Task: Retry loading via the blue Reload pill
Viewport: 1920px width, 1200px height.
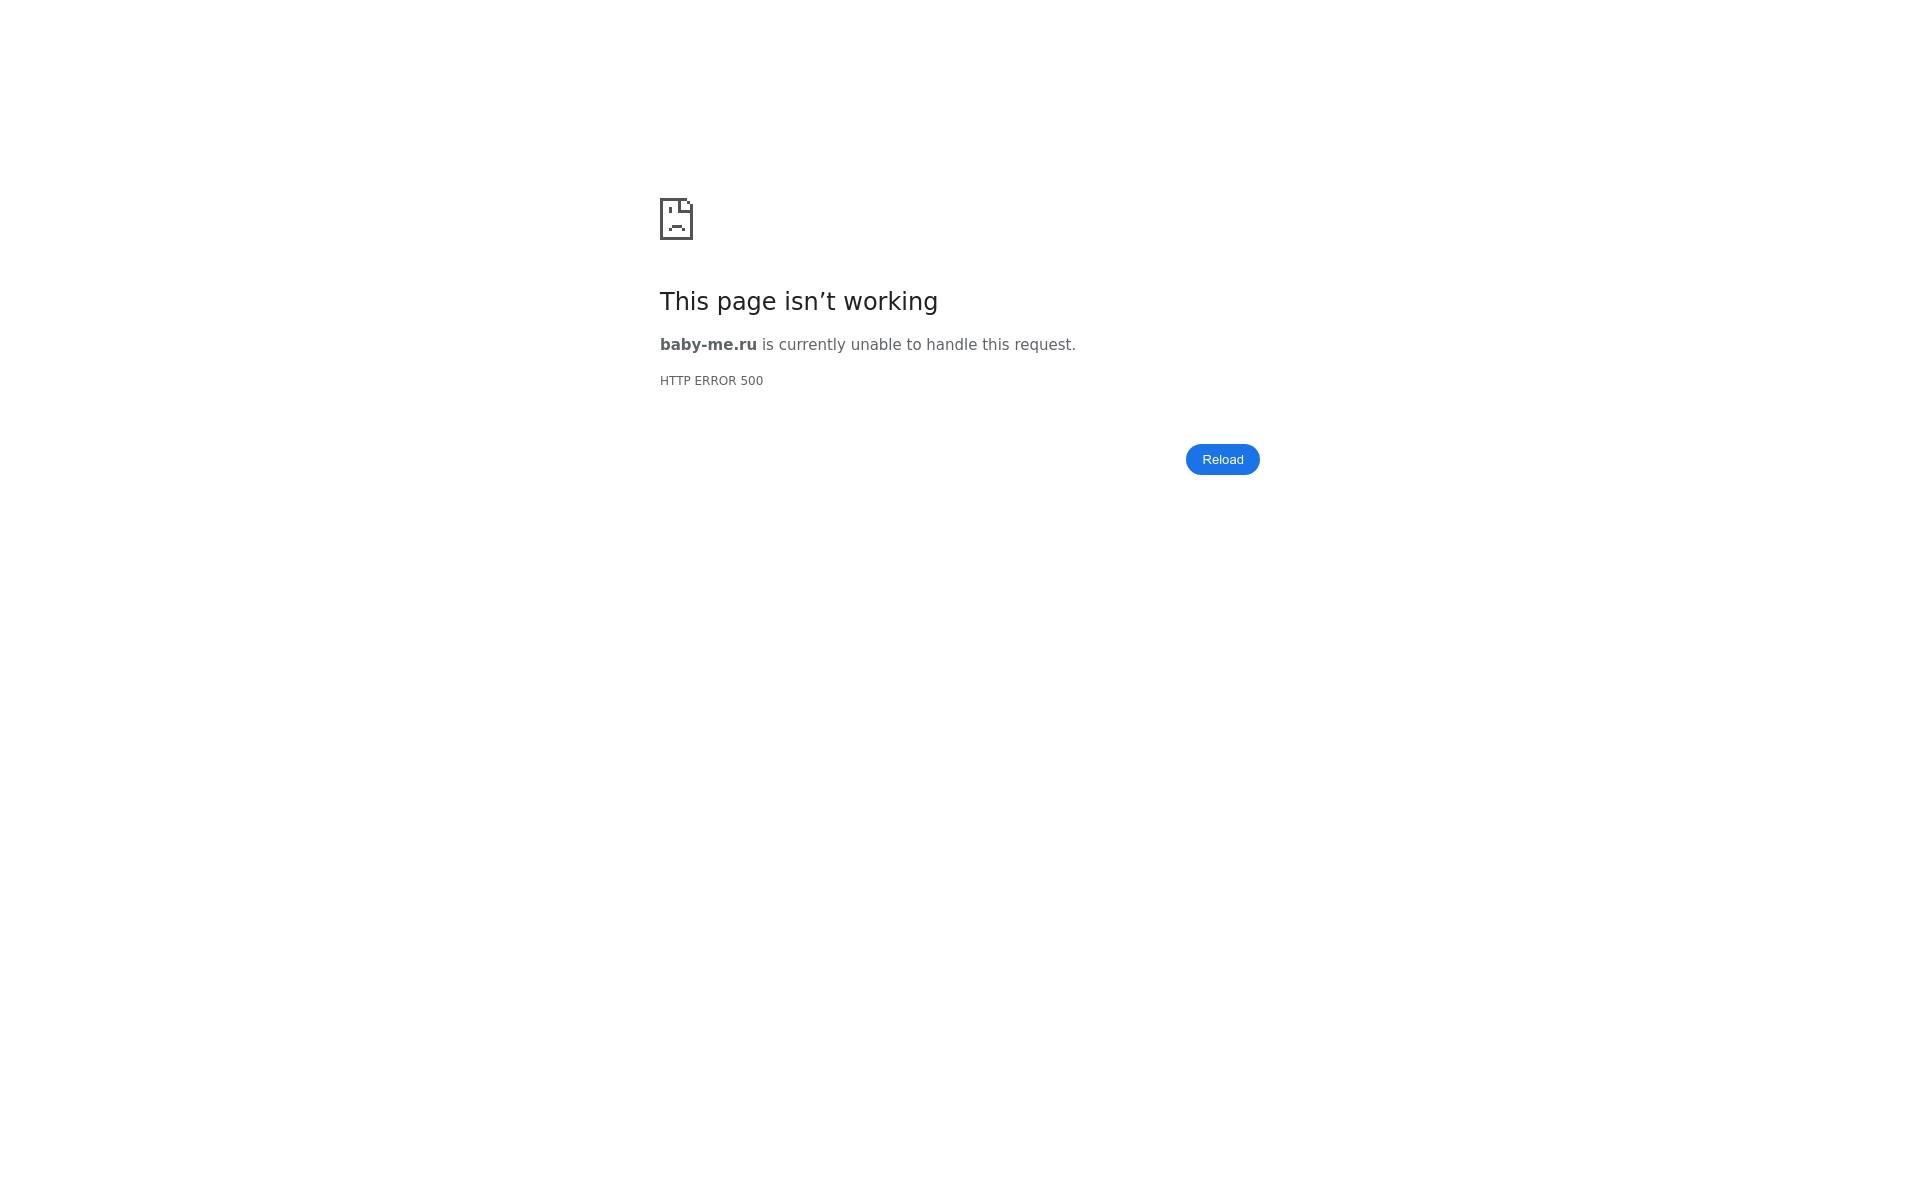Action: pos(1222,459)
